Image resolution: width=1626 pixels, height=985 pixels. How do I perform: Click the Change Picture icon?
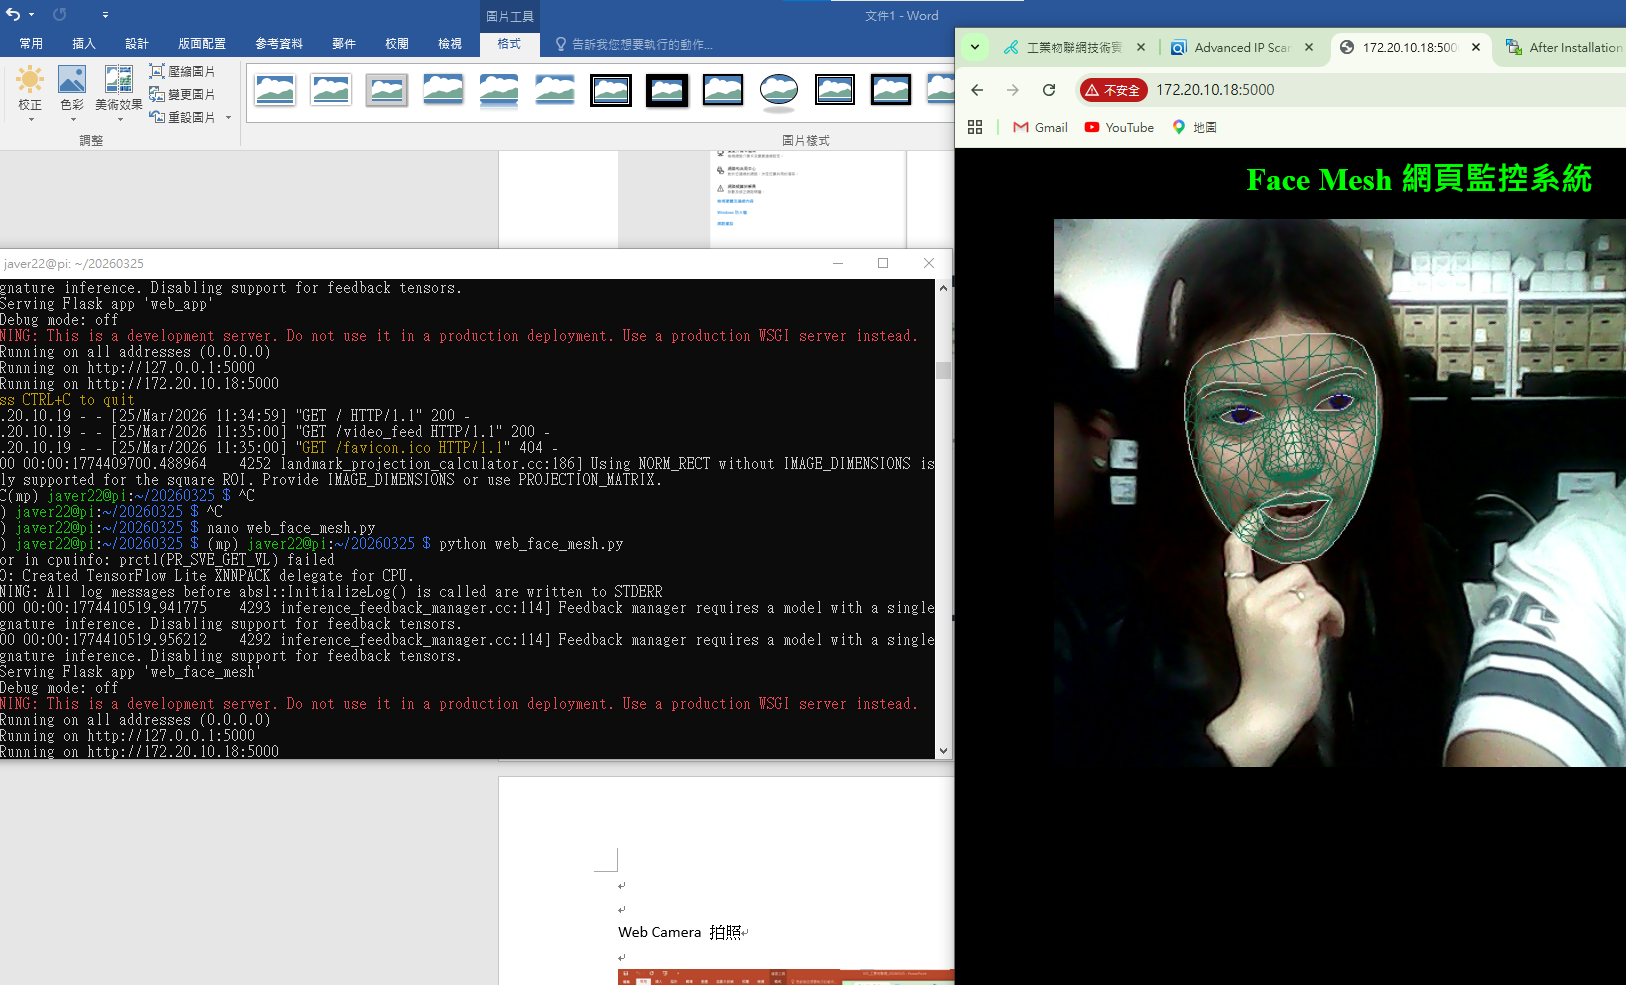tap(156, 93)
